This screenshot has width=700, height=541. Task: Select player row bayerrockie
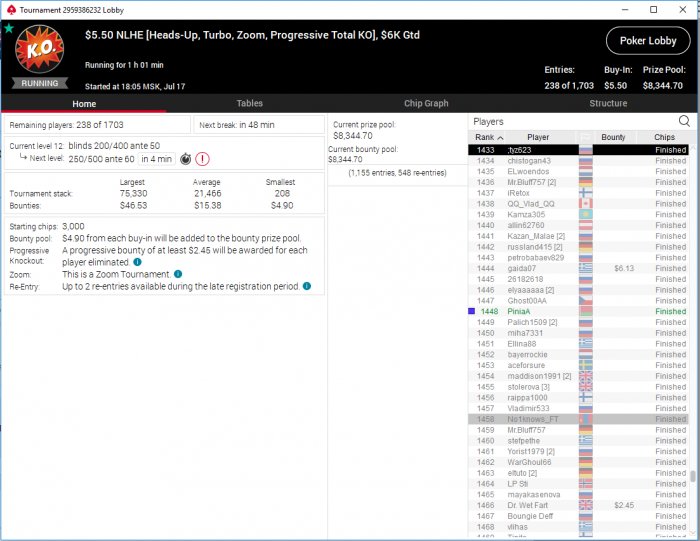pyautogui.click(x=578, y=354)
